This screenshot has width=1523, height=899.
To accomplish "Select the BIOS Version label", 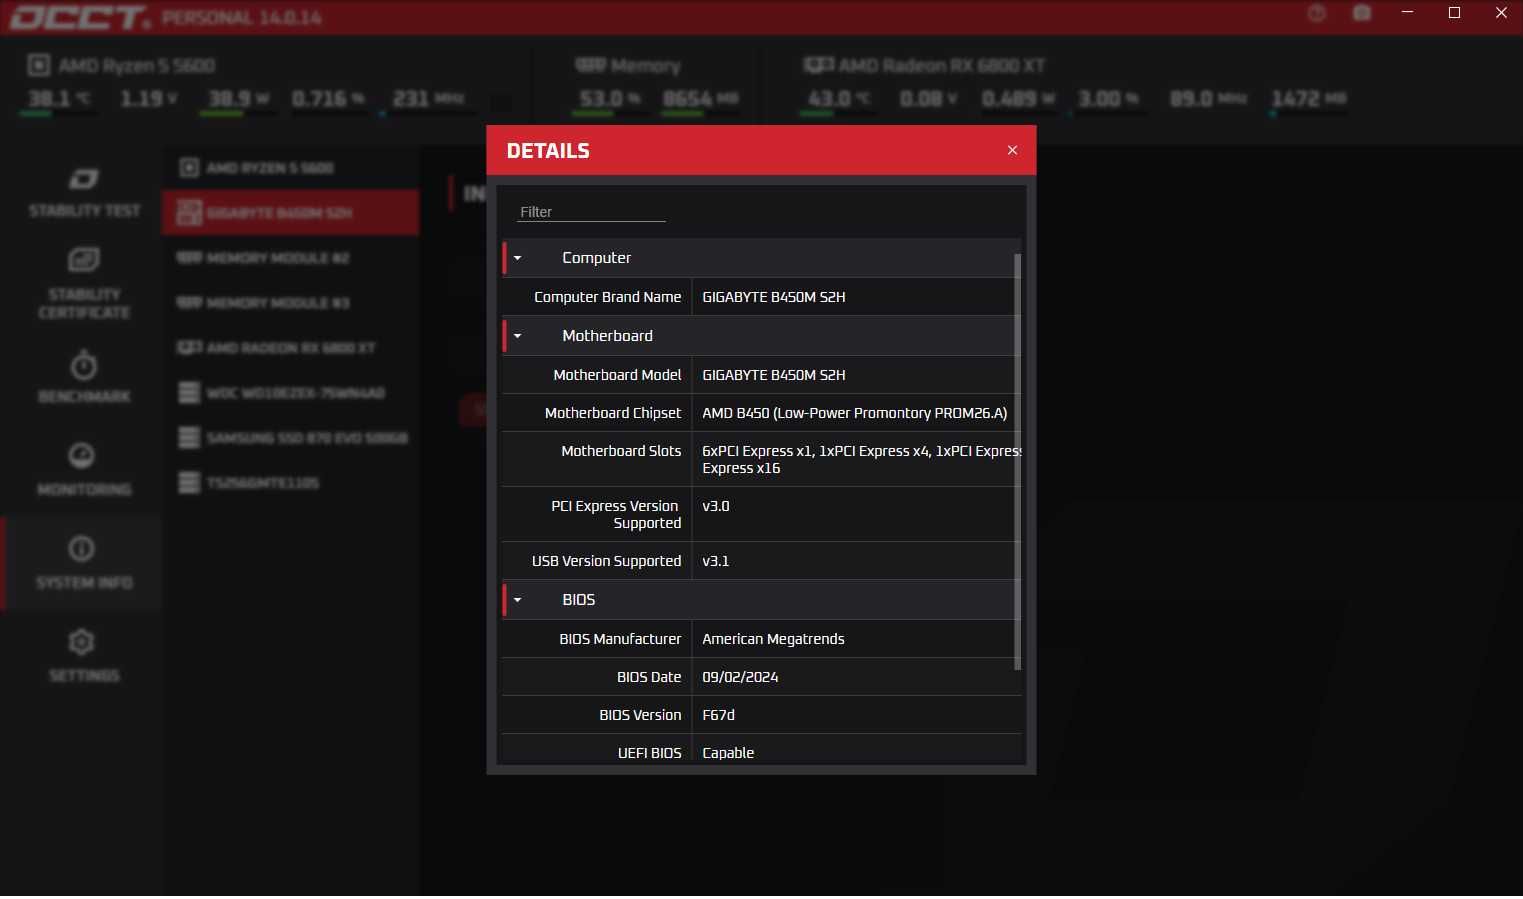I will coord(640,715).
